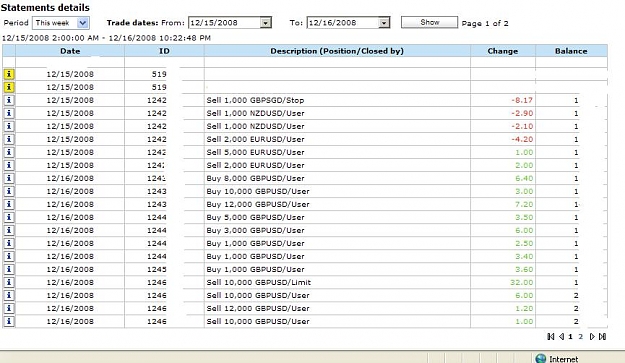Open info icon for NZDUSD row with -2.90 change
The height and width of the screenshot is (363, 625).
9,113
